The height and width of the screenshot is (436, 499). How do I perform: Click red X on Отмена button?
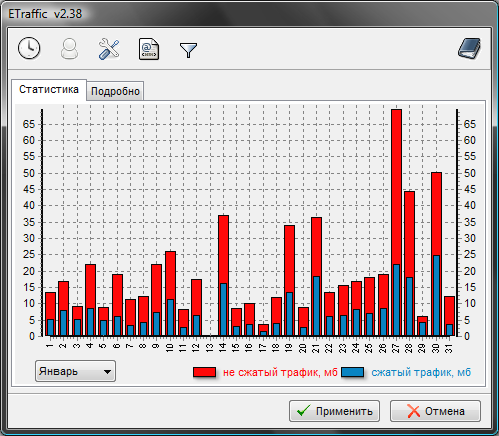(x=413, y=411)
